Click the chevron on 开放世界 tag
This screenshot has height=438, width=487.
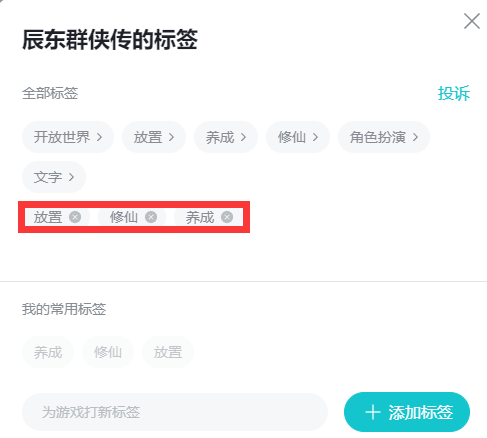99,137
